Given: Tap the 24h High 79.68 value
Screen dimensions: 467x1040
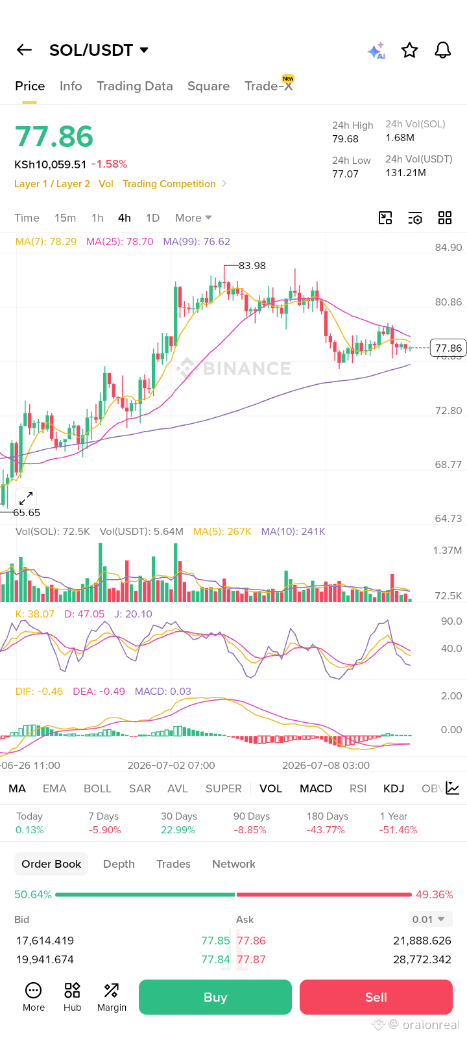Looking at the screenshot, I should [345, 139].
